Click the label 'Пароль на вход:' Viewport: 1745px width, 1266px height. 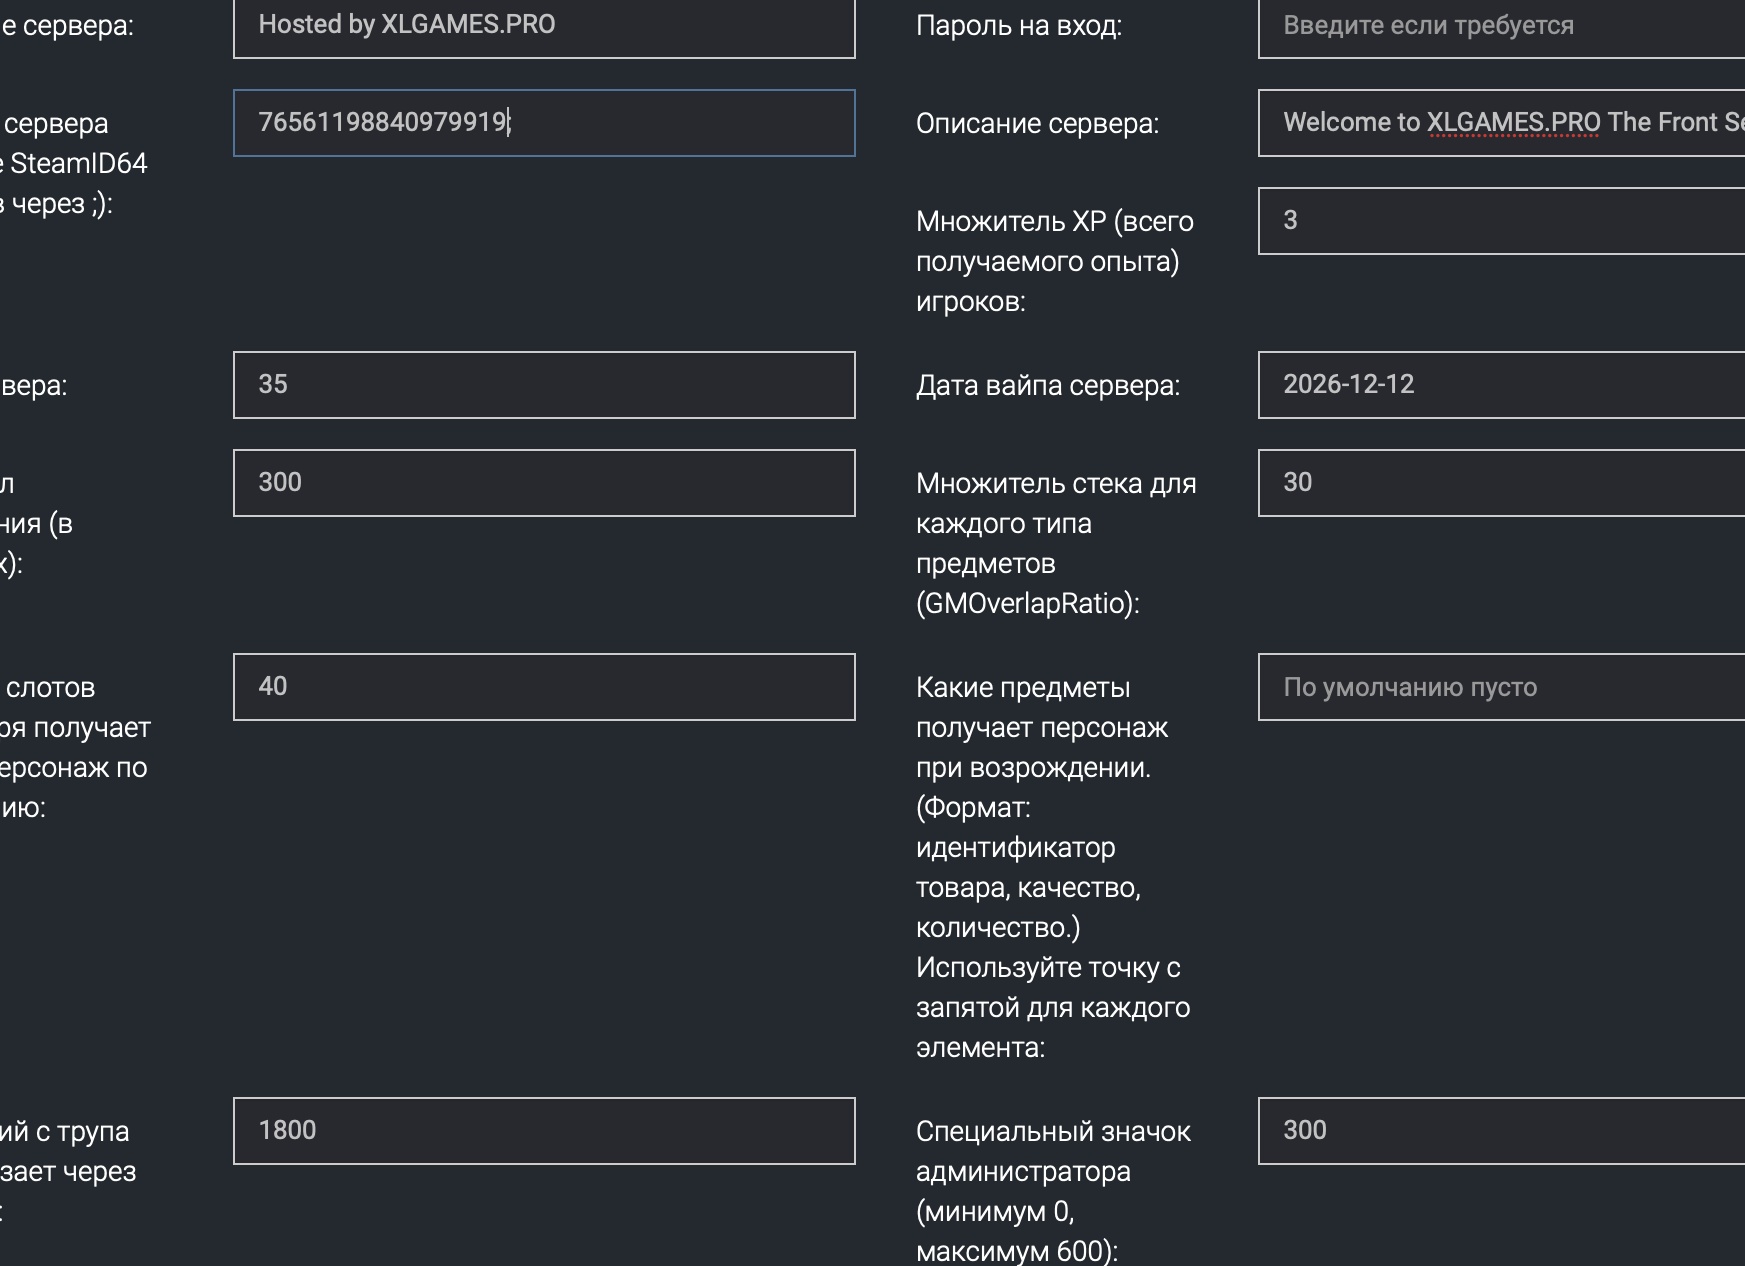pyautogui.click(x=1019, y=26)
